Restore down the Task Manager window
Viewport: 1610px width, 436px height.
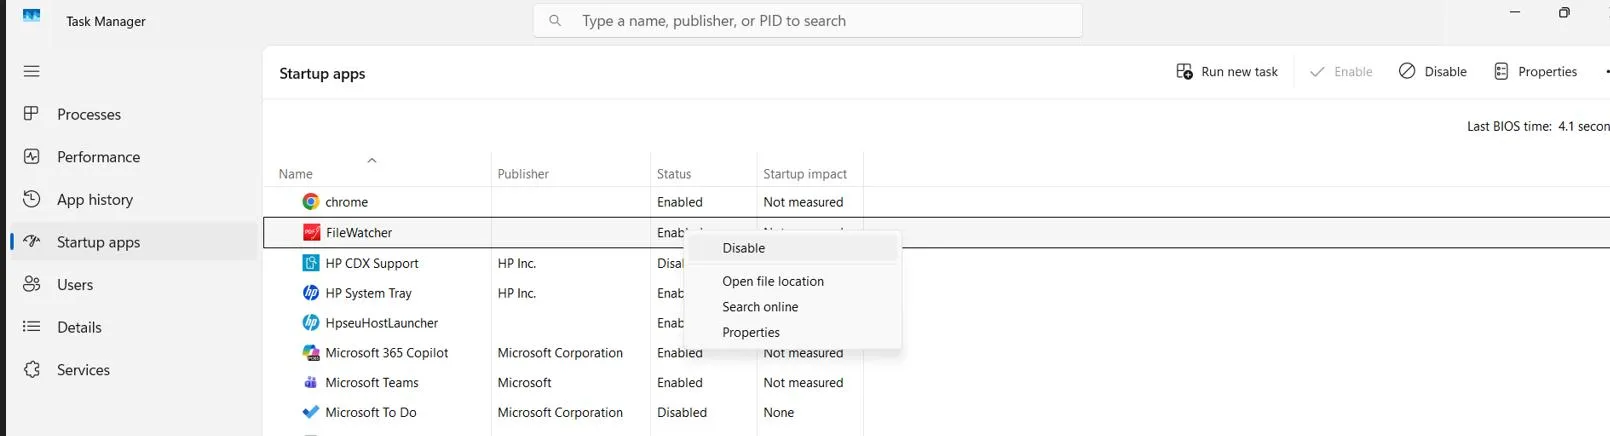pos(1564,12)
